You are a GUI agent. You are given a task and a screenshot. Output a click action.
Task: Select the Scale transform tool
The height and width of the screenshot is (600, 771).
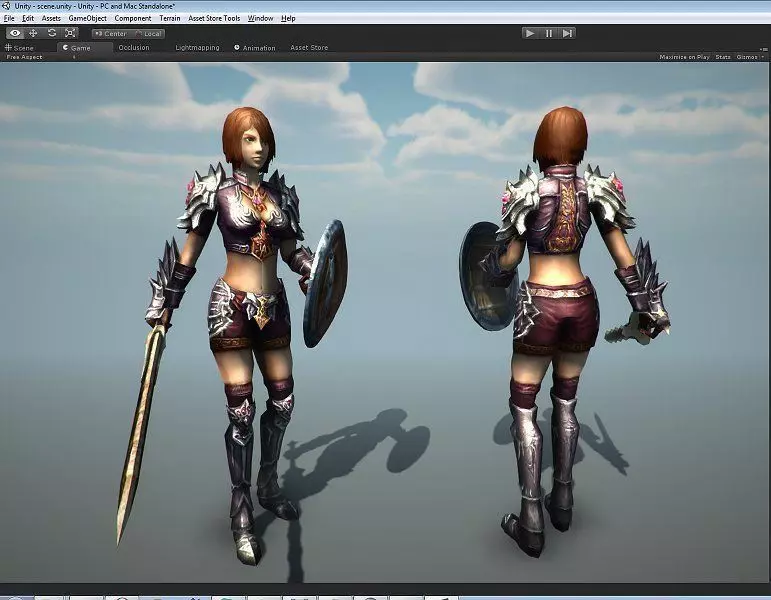point(70,33)
